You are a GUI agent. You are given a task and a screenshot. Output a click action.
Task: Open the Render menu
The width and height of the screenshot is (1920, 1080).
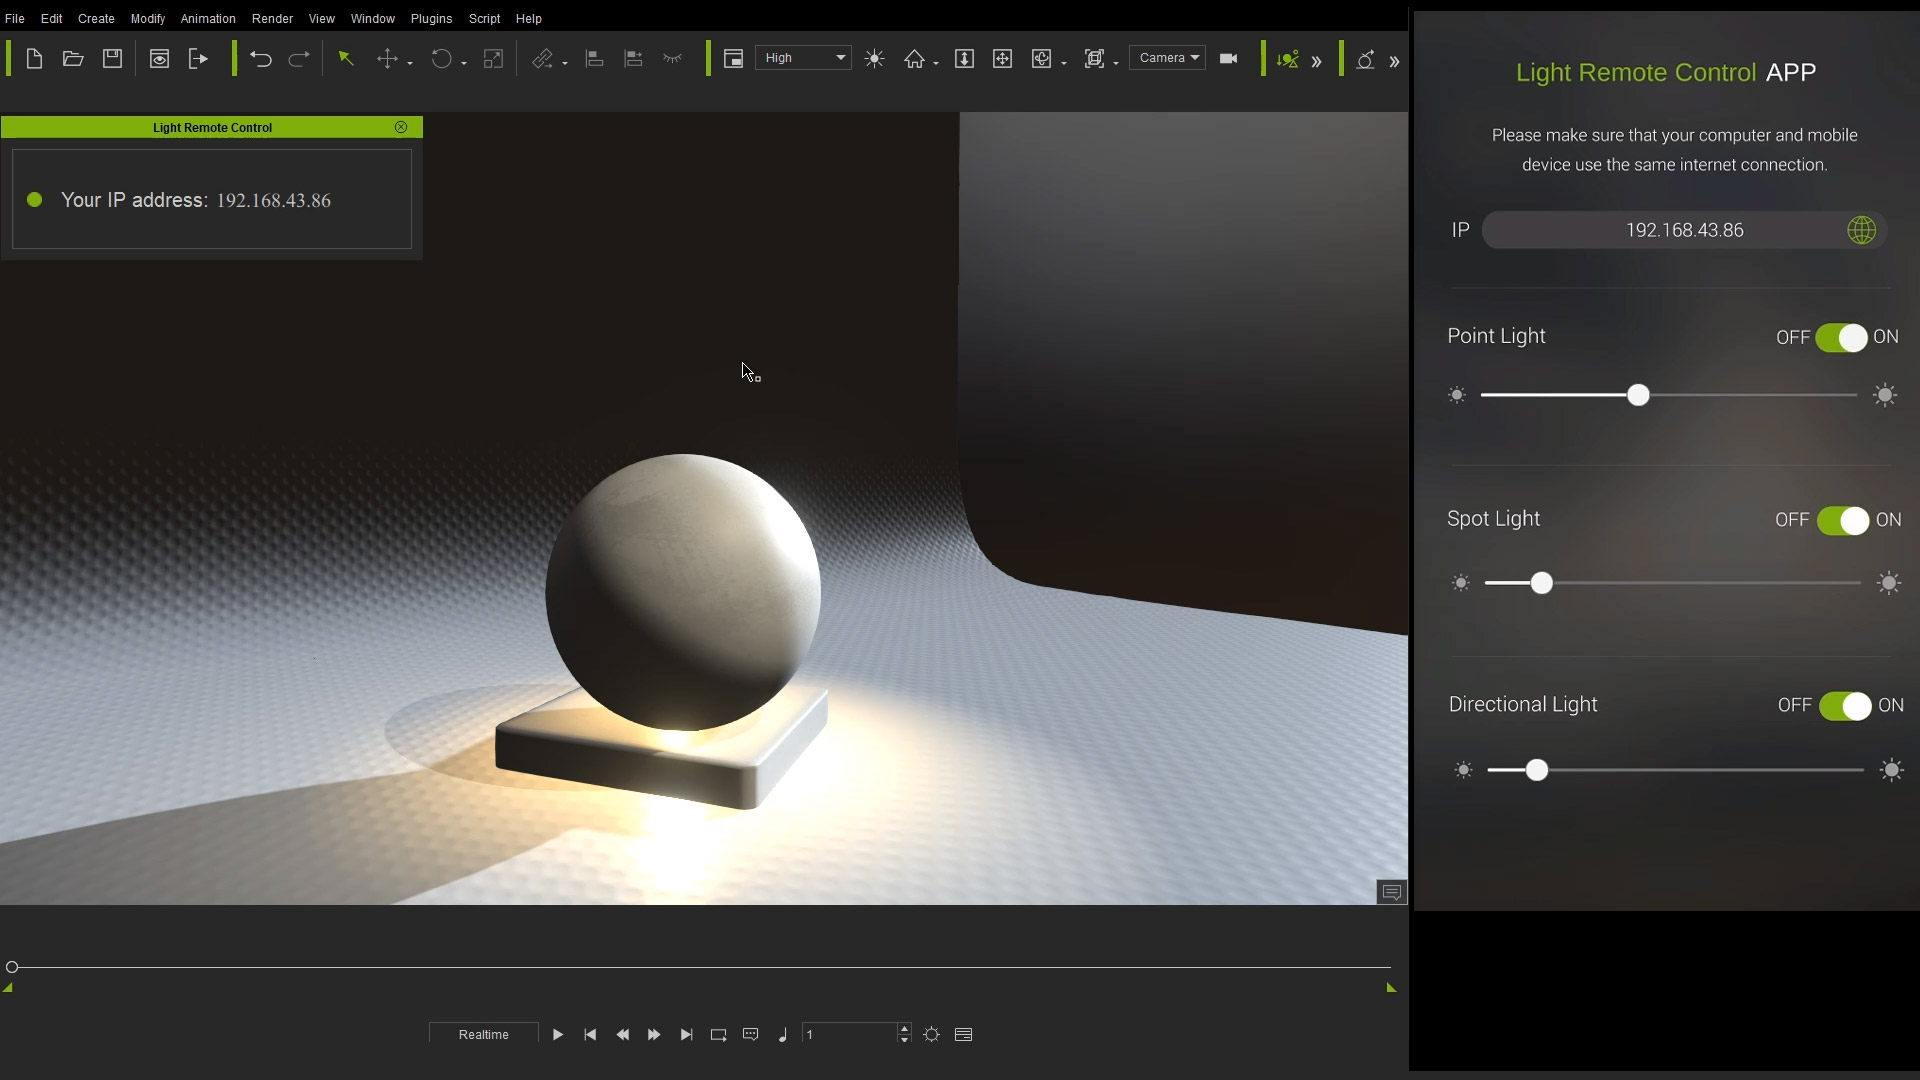click(x=272, y=19)
